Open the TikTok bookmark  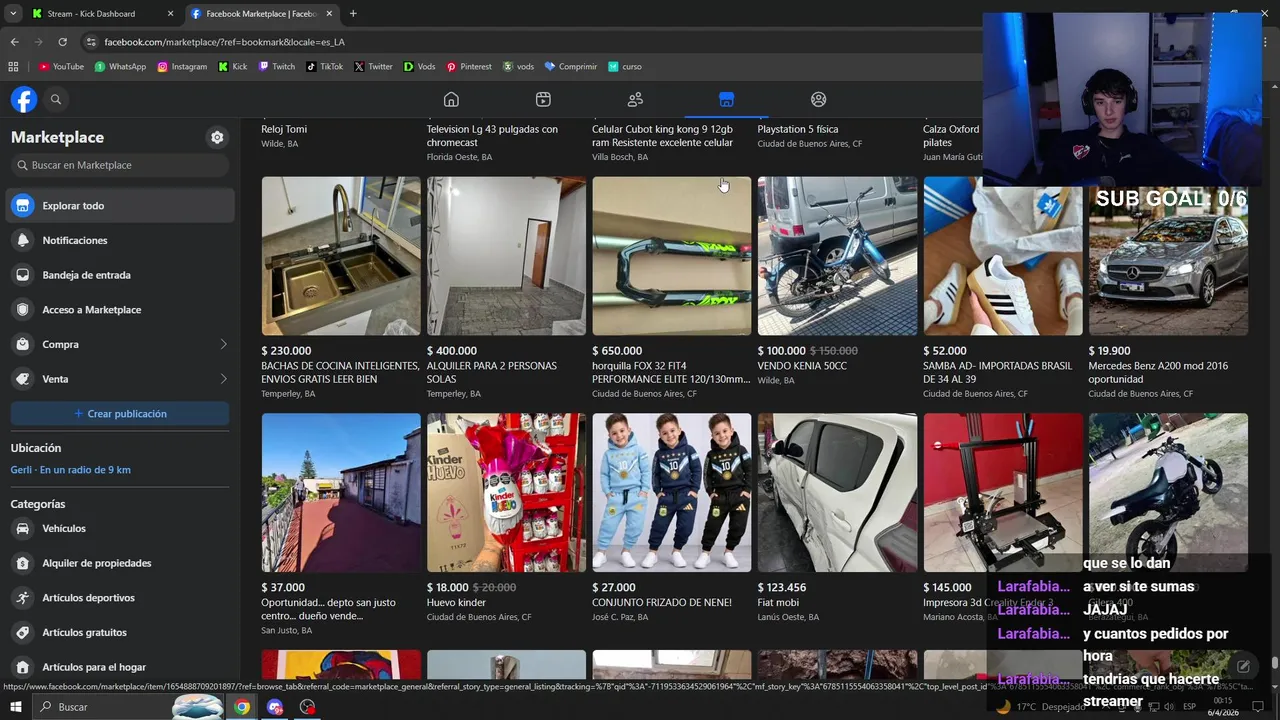pos(325,67)
